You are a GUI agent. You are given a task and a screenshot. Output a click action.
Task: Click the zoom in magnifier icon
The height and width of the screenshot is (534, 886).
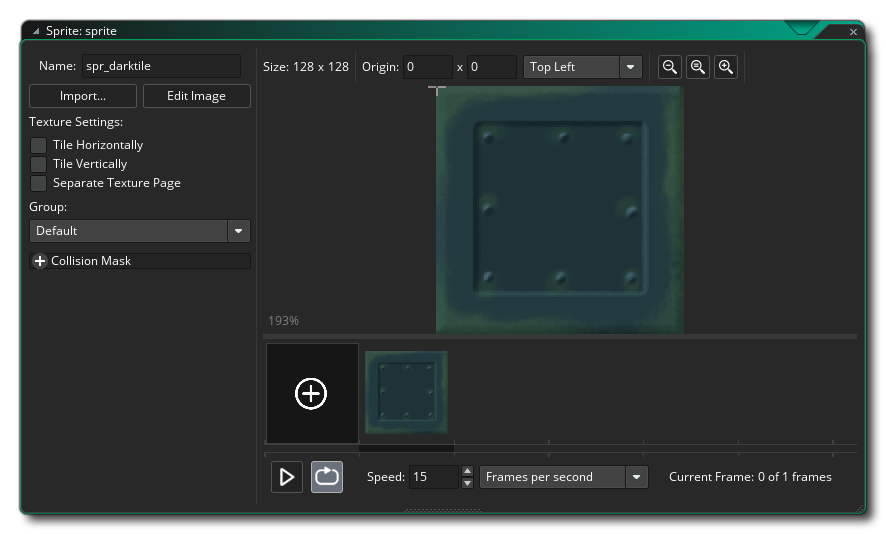726,67
